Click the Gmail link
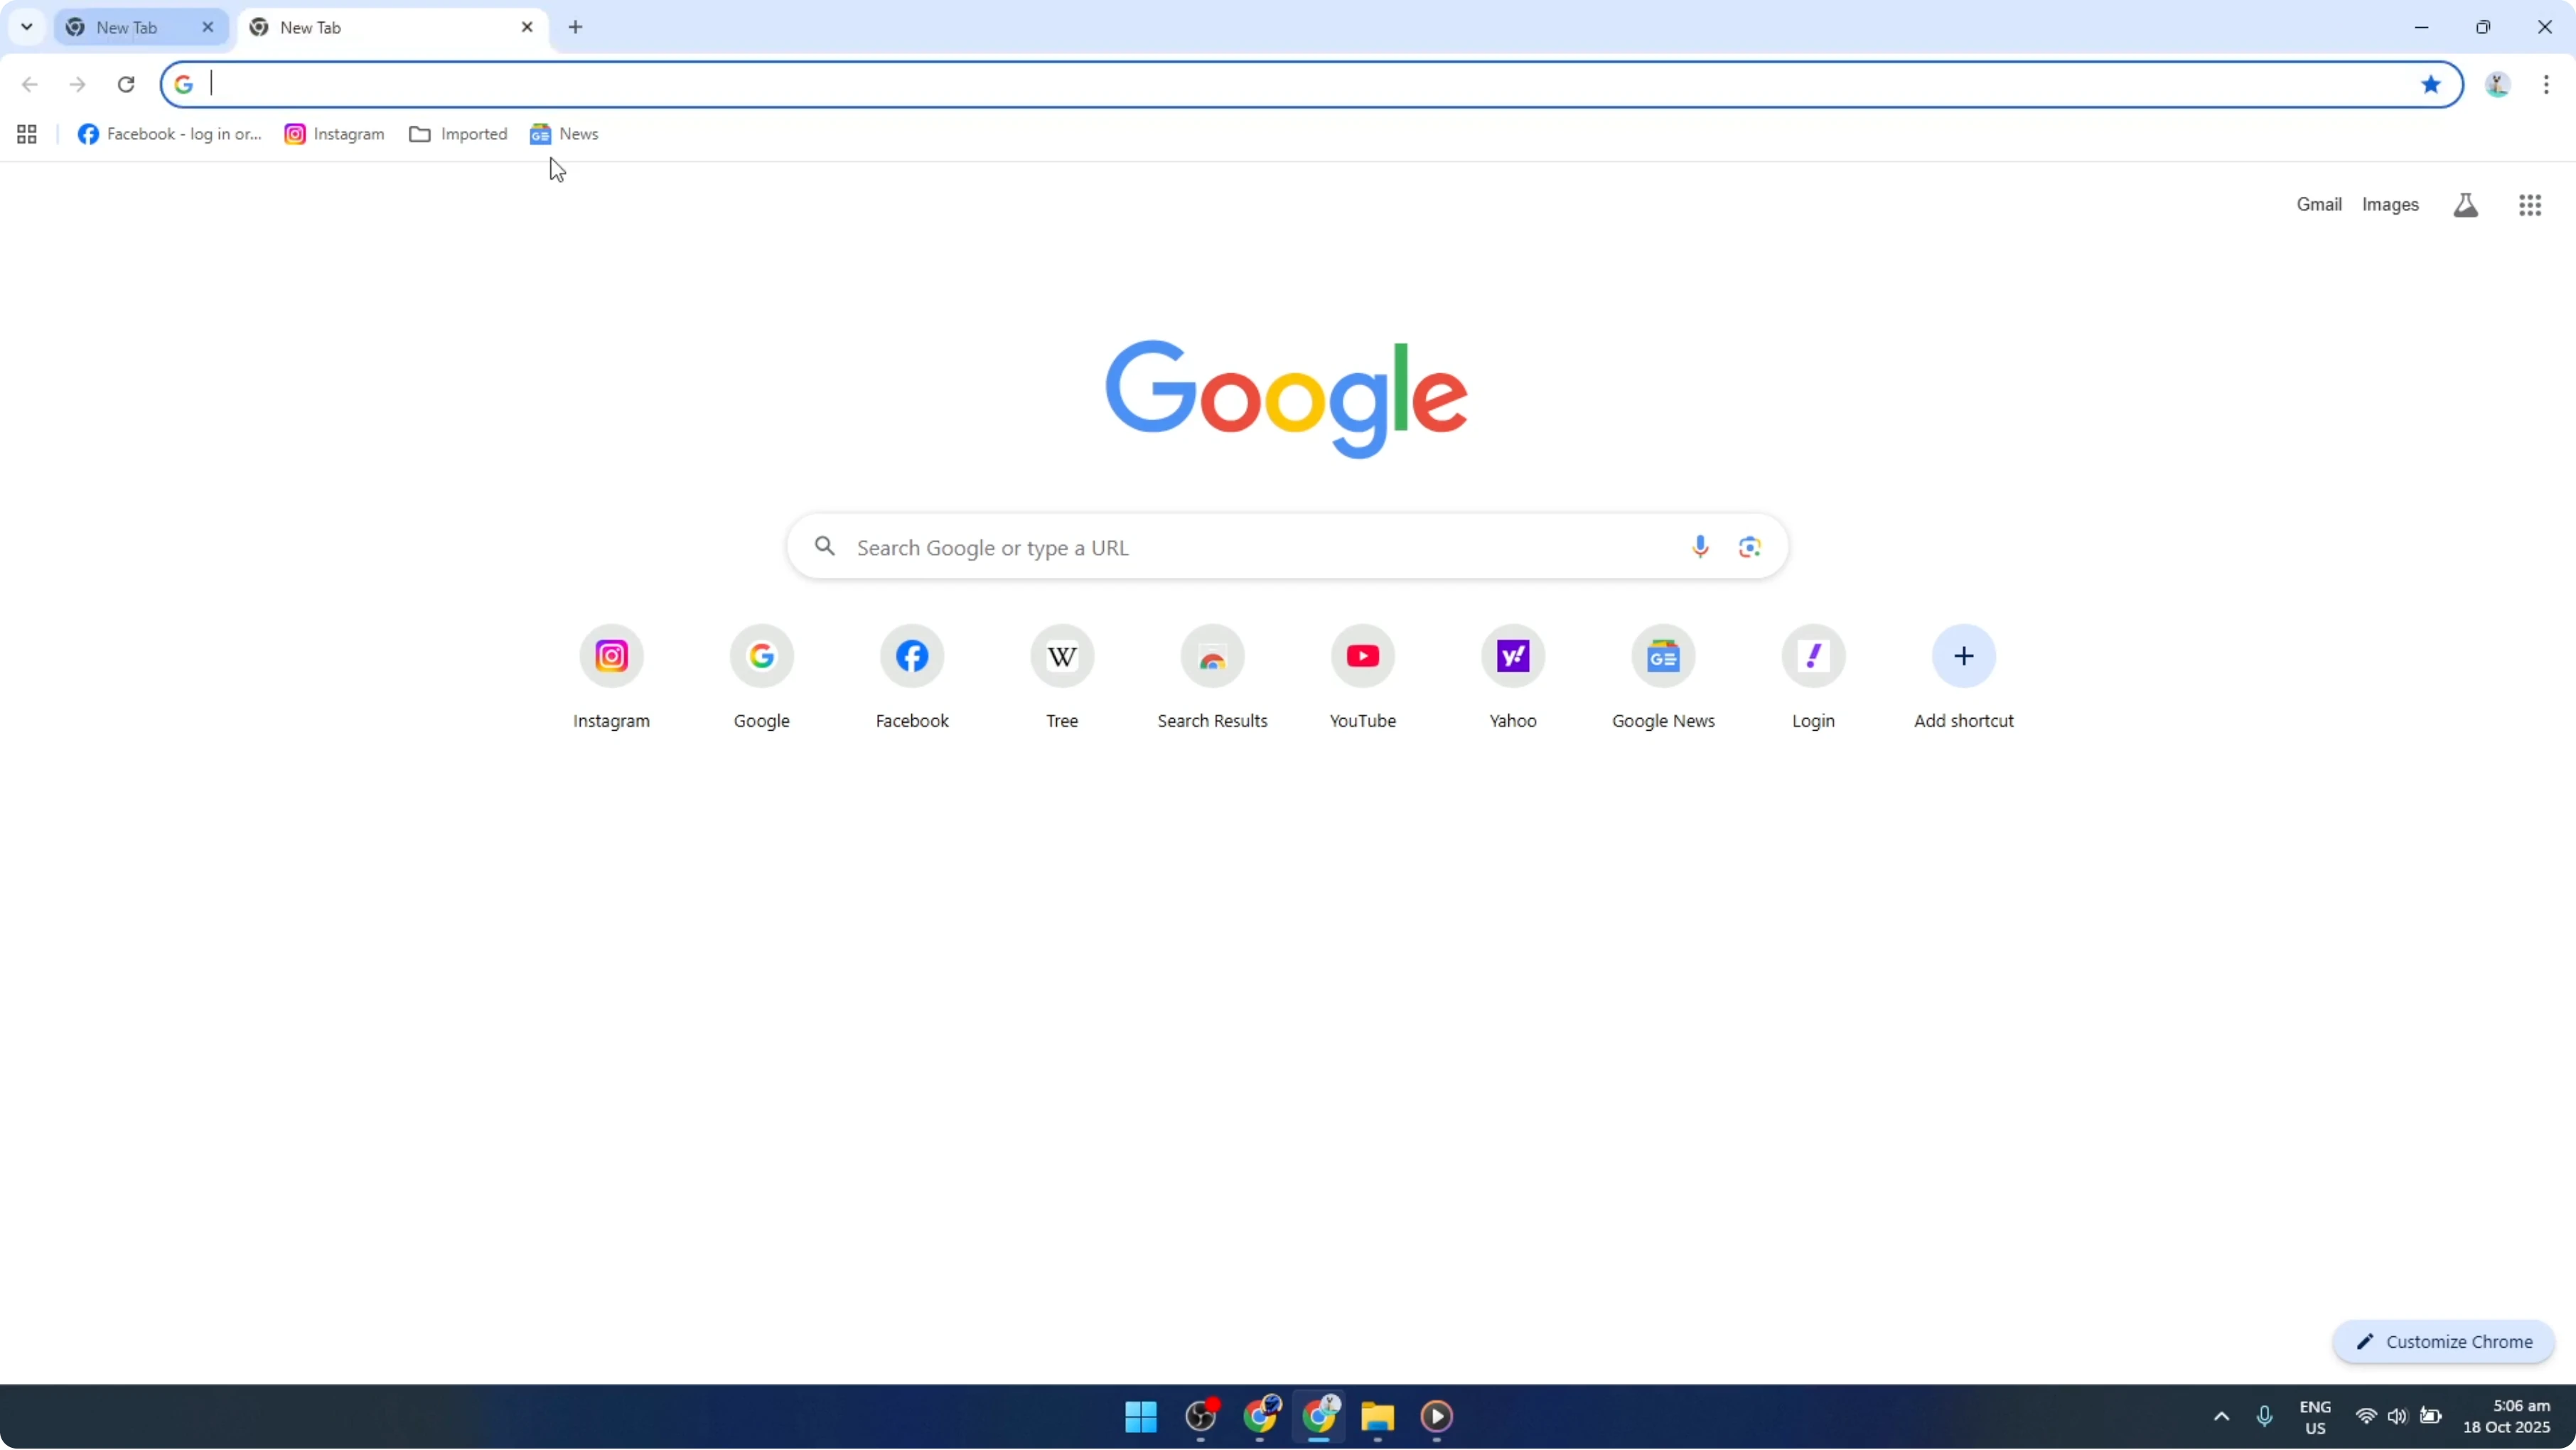2576x1450 pixels. point(2318,205)
